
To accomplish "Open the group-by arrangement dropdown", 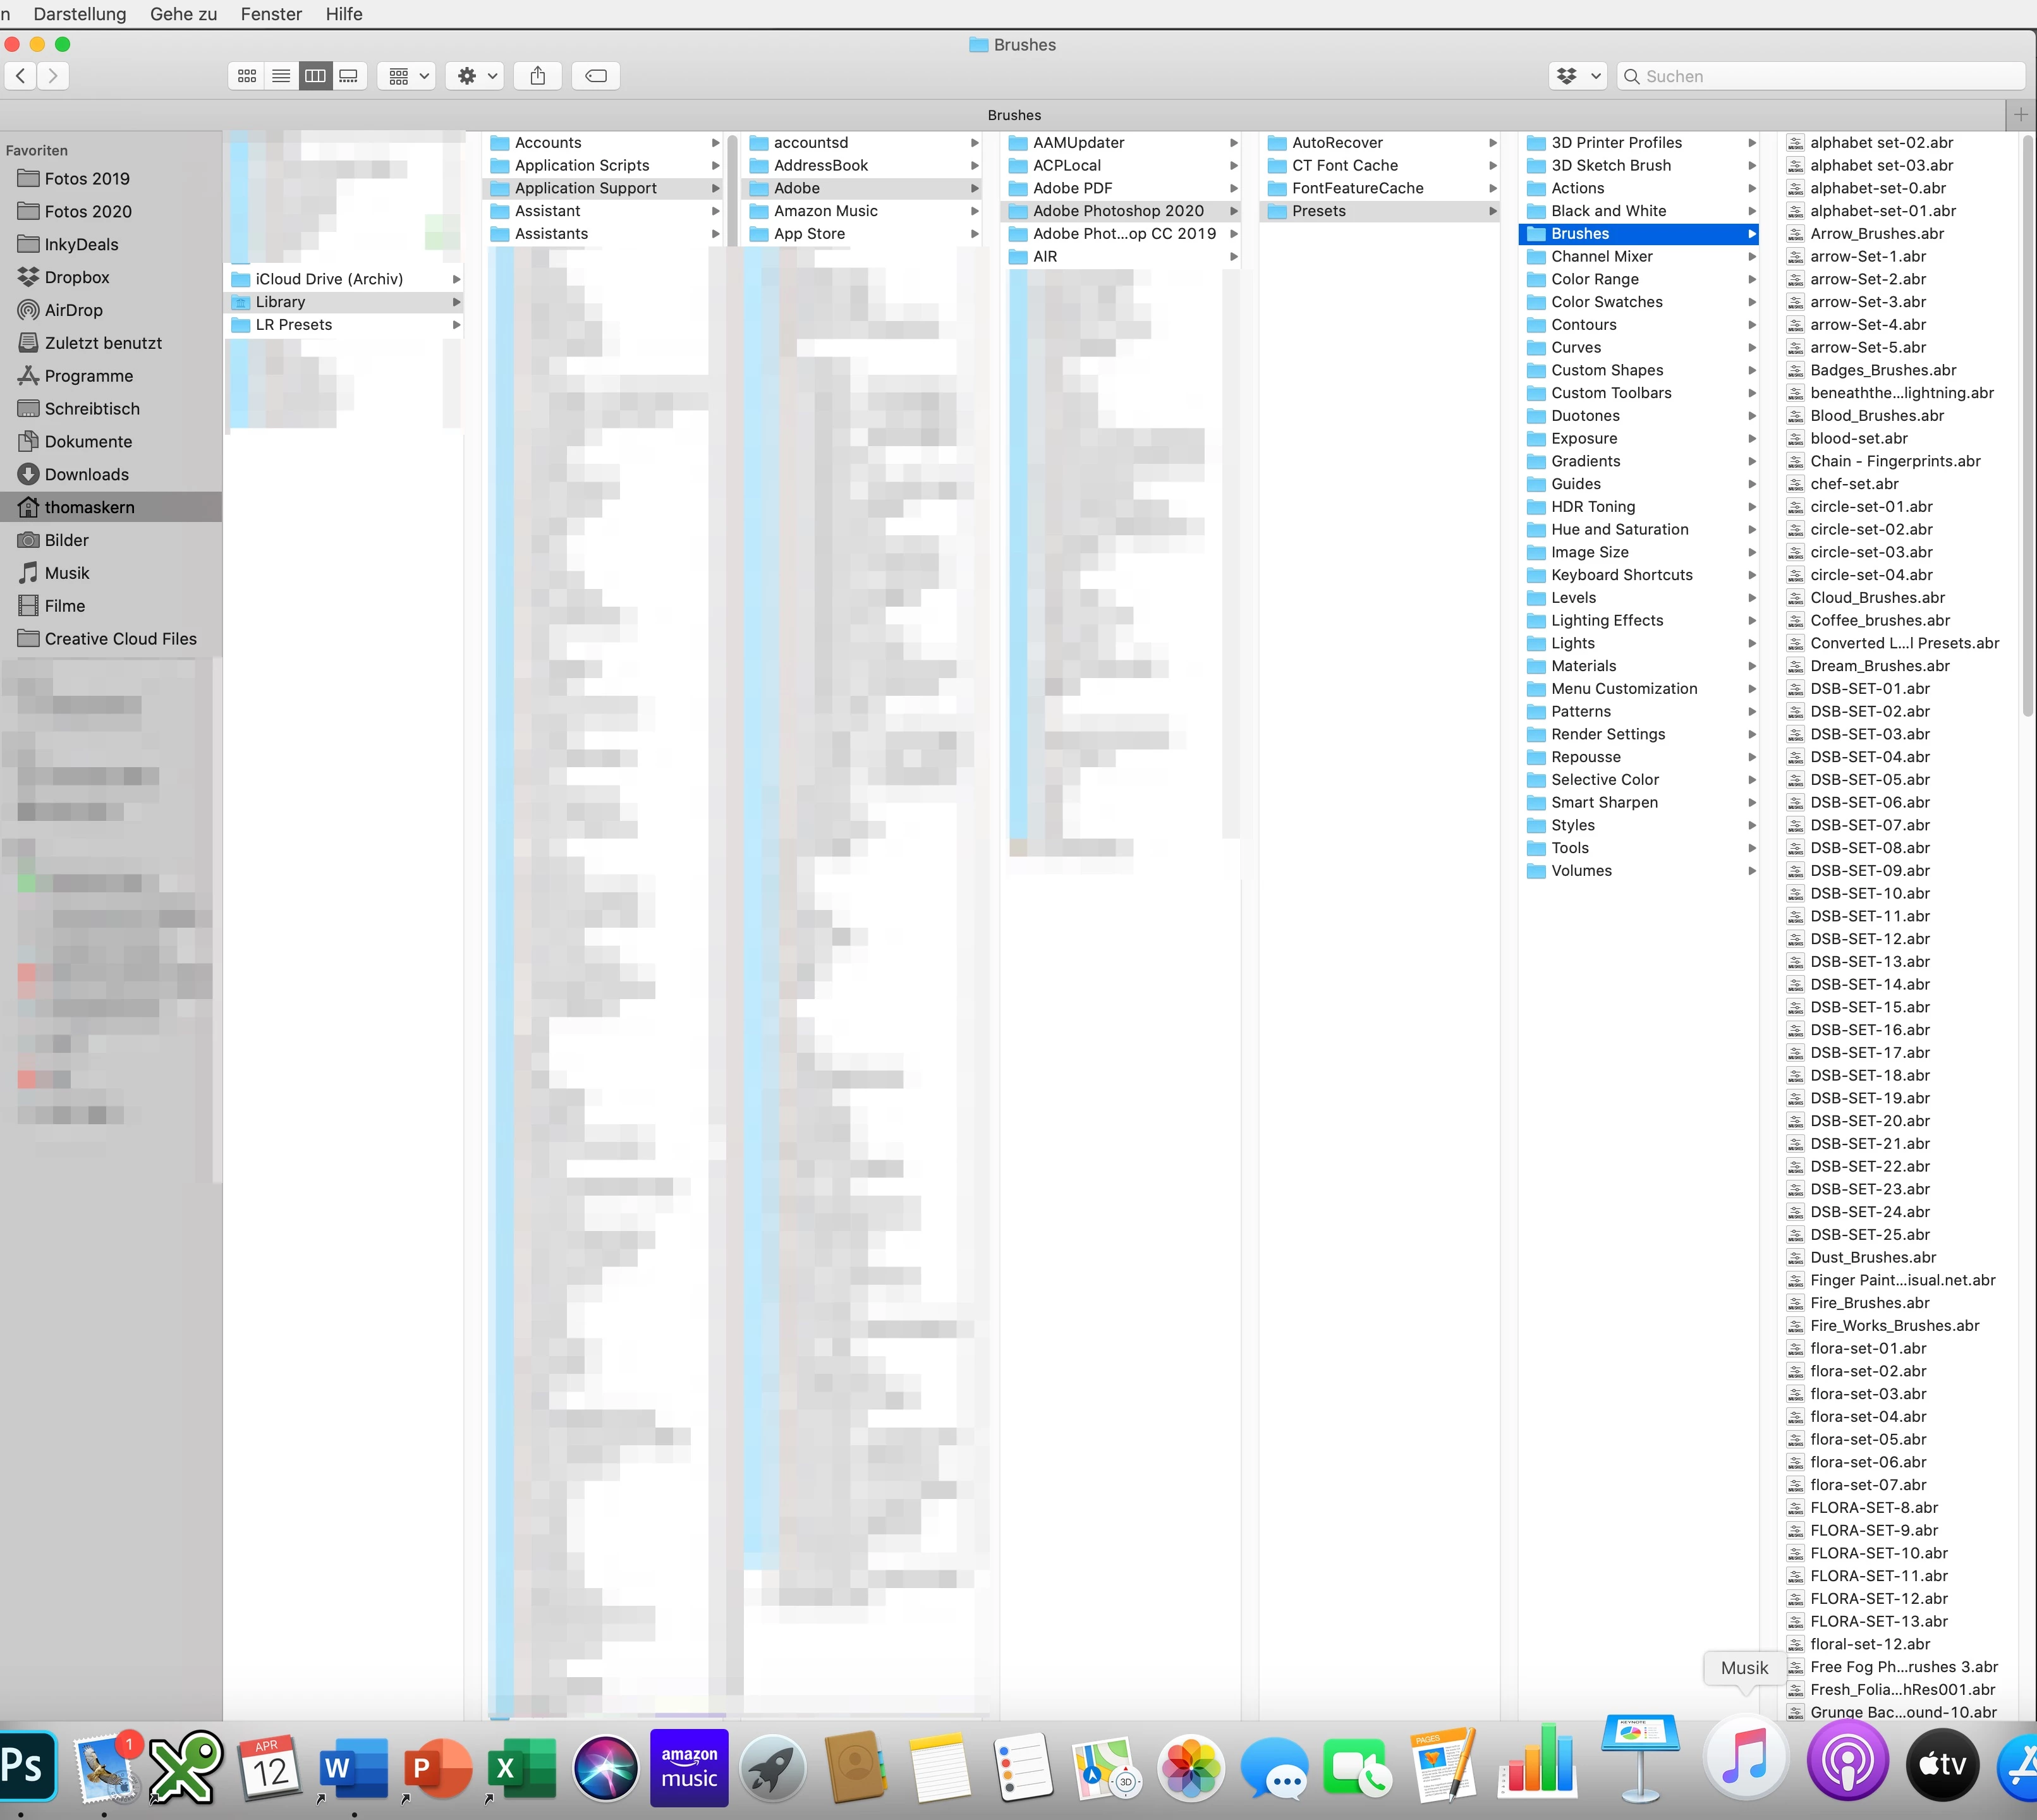I will 407,76.
